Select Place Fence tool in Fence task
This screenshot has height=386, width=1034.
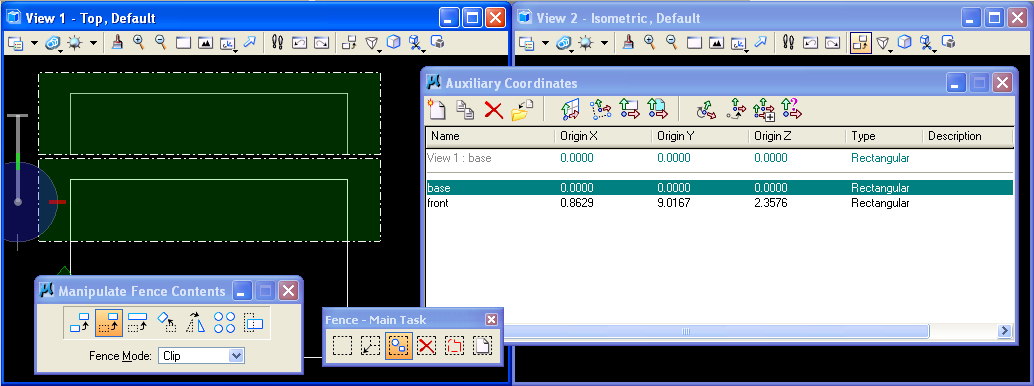[342, 346]
